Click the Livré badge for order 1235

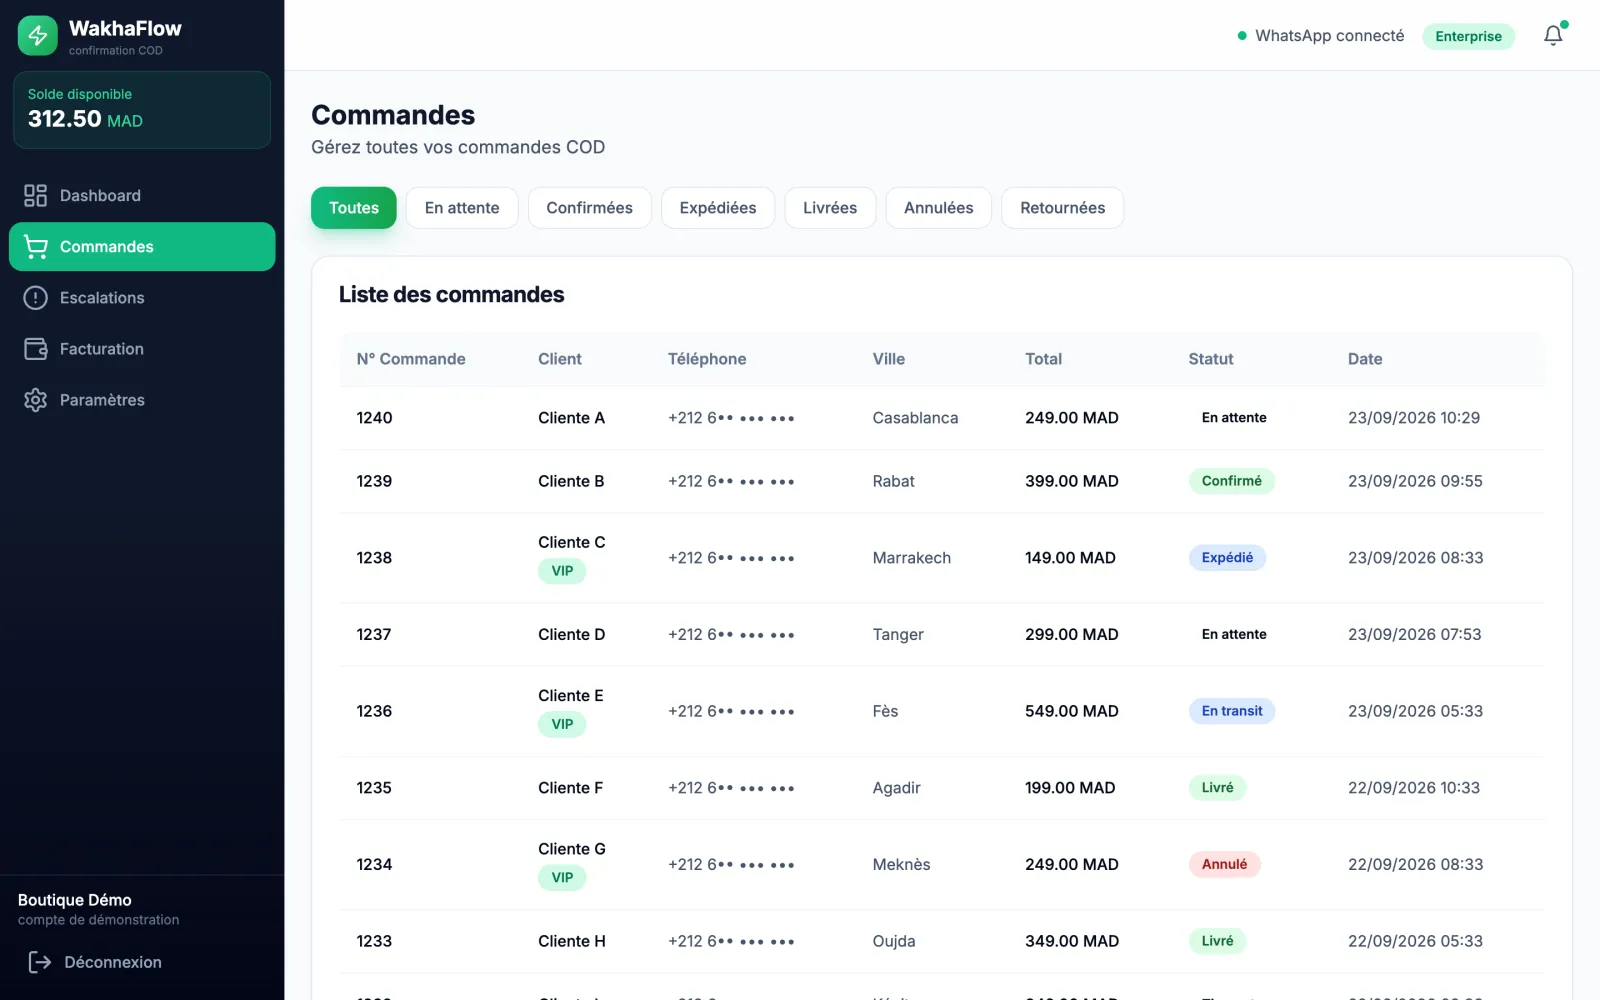pyautogui.click(x=1218, y=788)
